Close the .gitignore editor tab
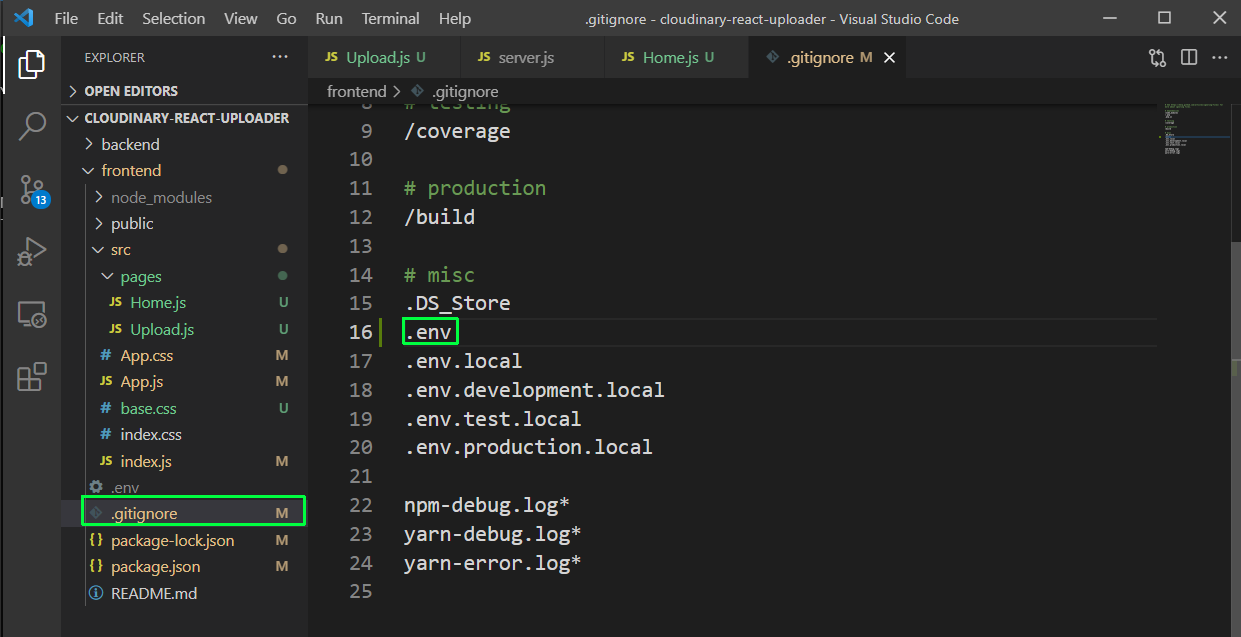1241x637 pixels. click(889, 58)
